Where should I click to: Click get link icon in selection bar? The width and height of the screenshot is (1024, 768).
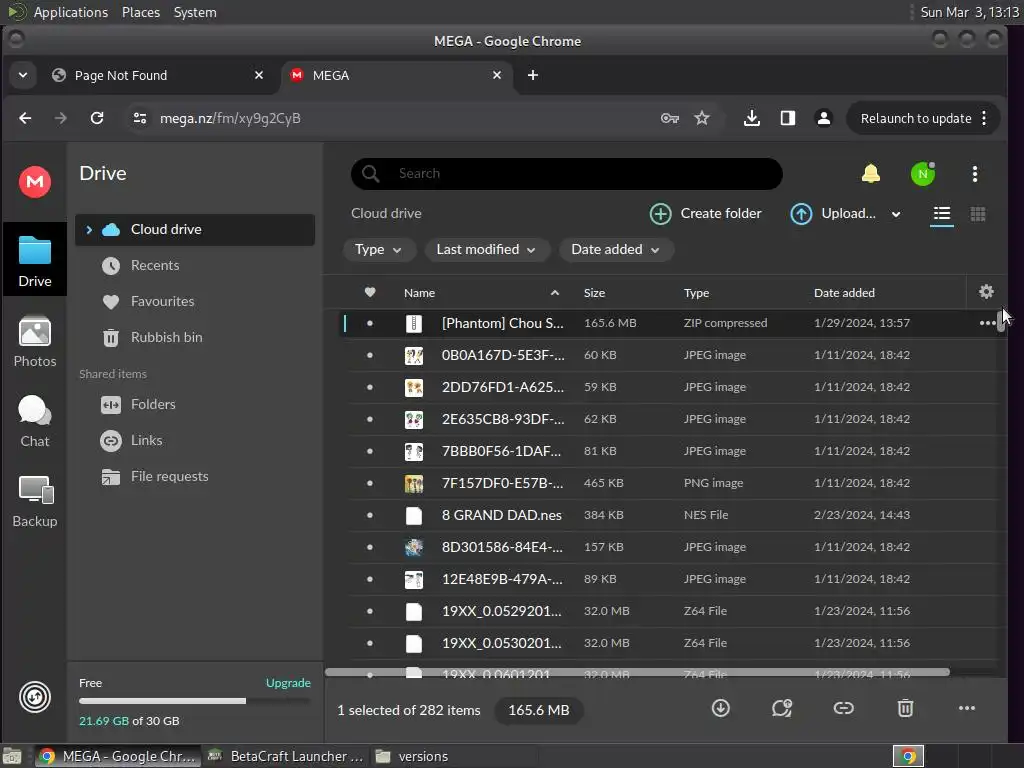click(x=843, y=709)
